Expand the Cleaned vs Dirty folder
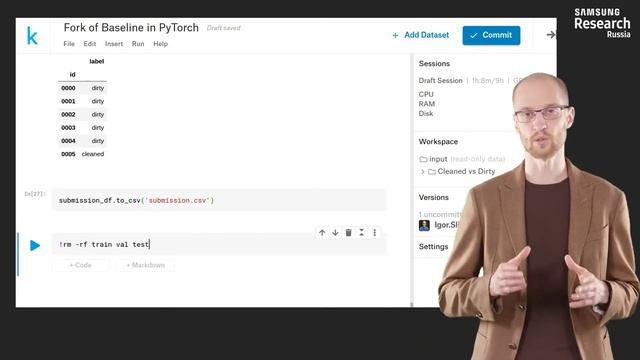Screen dimensions: 640x360 tap(422, 172)
